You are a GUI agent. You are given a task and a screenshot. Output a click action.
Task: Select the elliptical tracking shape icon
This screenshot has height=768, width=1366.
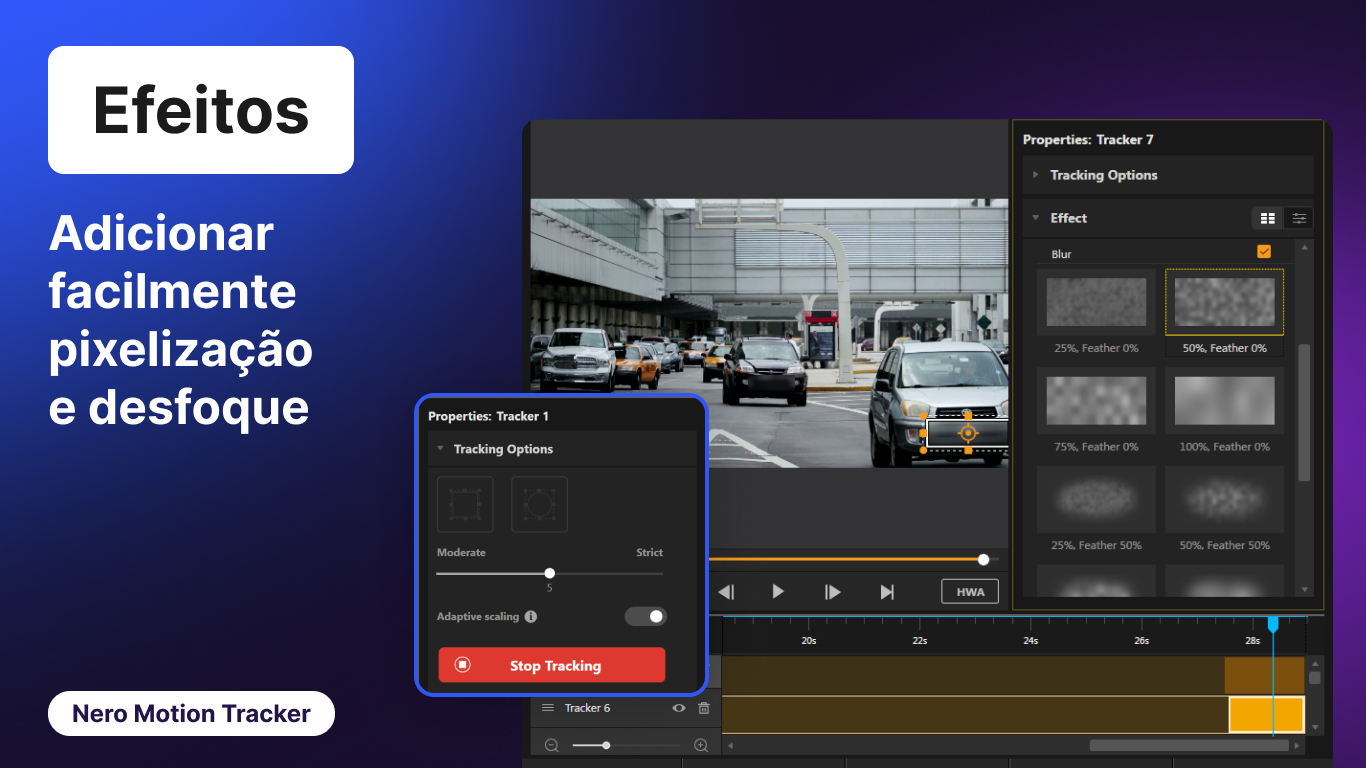(540, 504)
